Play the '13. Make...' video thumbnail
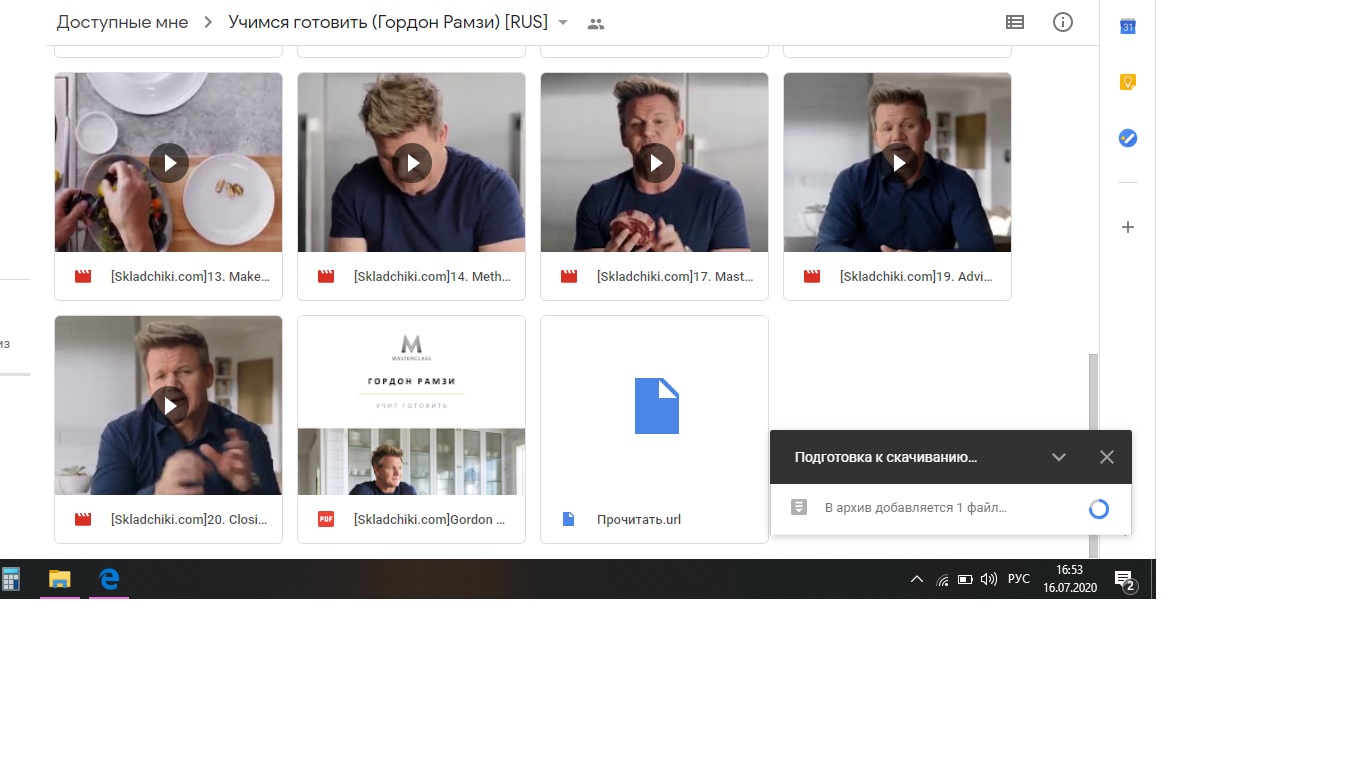The height and width of the screenshot is (768, 1366). pyautogui.click(x=169, y=162)
